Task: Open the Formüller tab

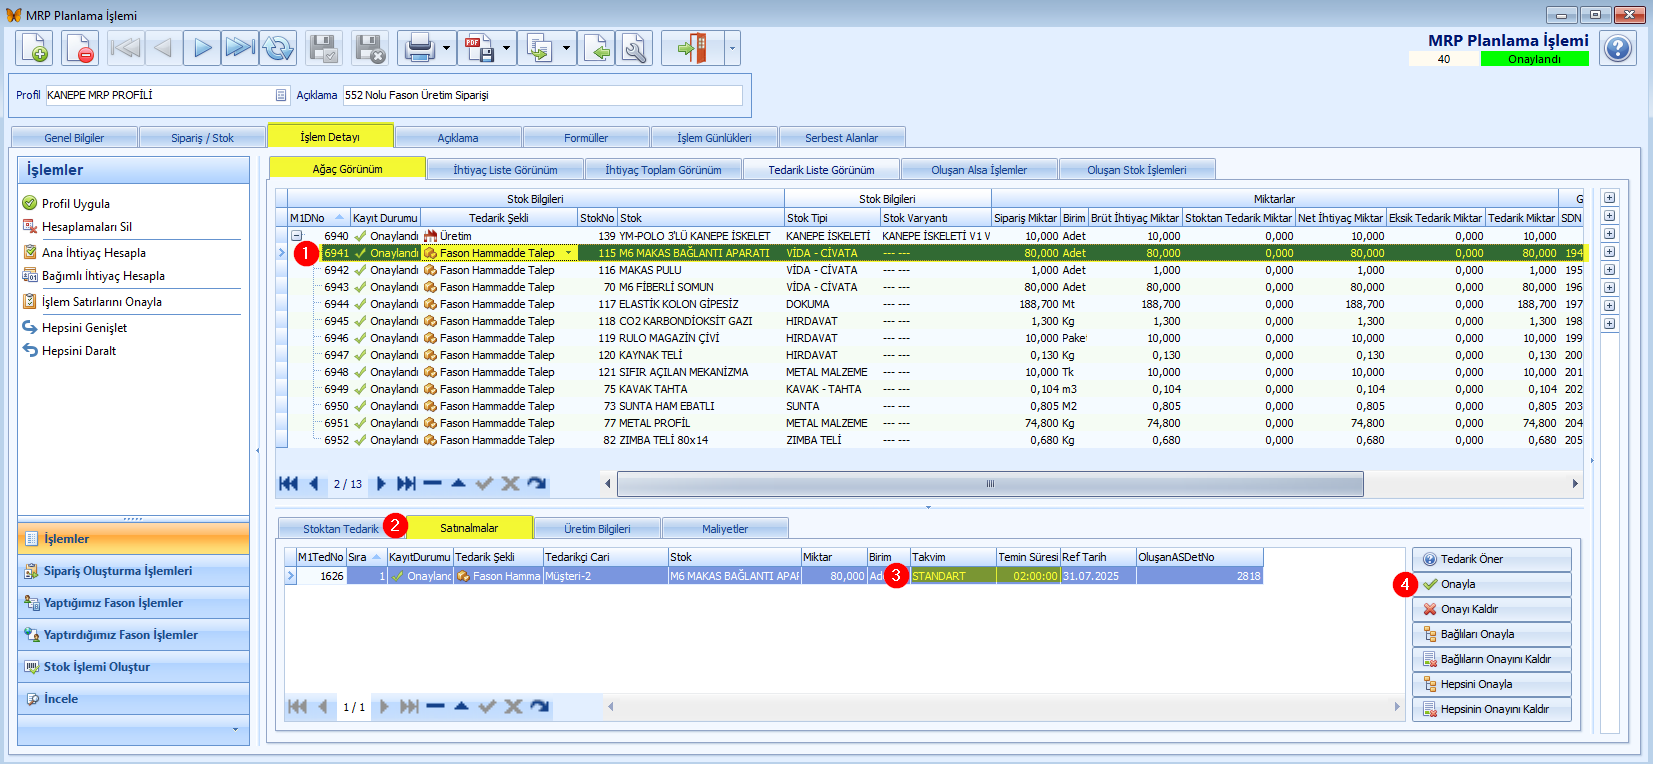Action: tap(586, 138)
